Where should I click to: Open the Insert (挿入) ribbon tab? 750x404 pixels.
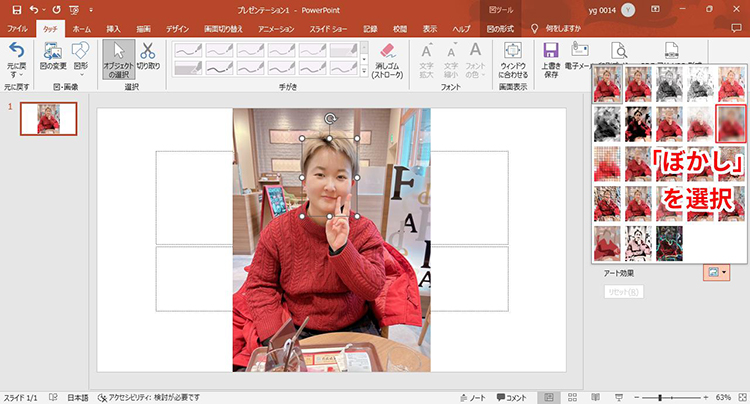(x=113, y=29)
